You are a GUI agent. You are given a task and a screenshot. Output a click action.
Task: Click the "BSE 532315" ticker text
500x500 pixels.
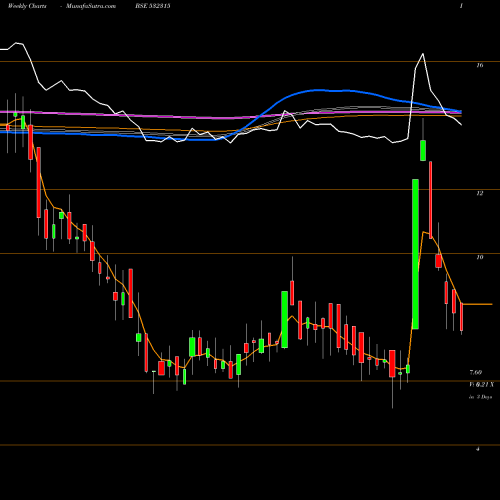point(153,6)
